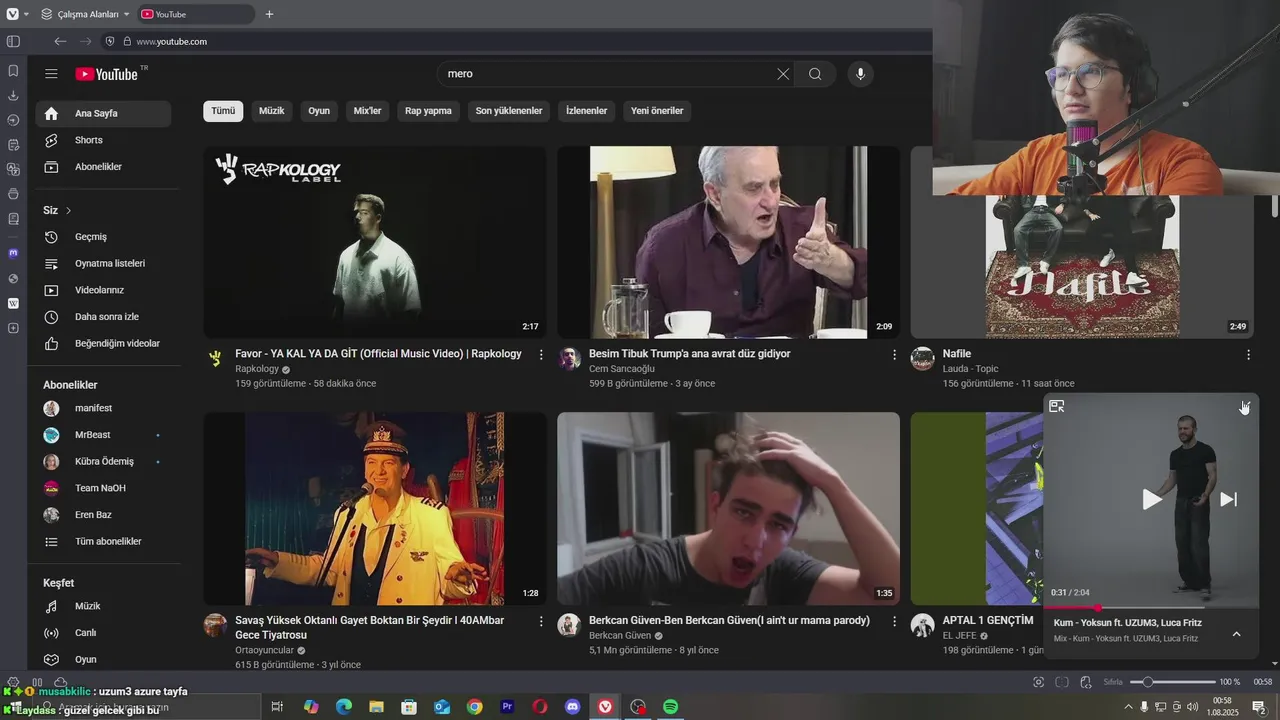Image resolution: width=1280 pixels, height=720 pixels.
Task: Open Daha sonra izle list
Action: (x=103, y=317)
